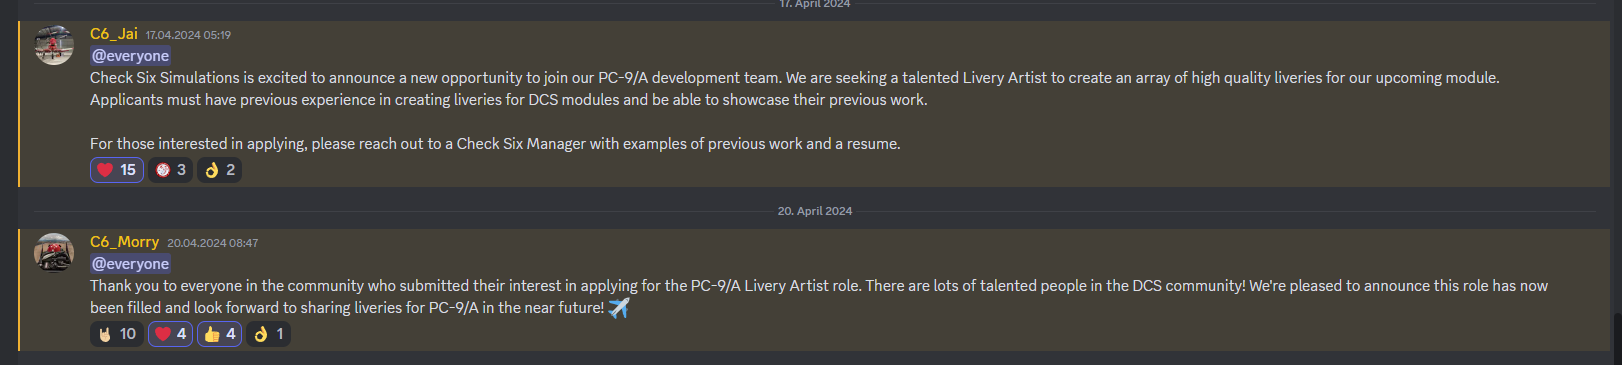Click the OK hand reaction with 1 vote
The height and width of the screenshot is (365, 1622).
click(x=268, y=334)
